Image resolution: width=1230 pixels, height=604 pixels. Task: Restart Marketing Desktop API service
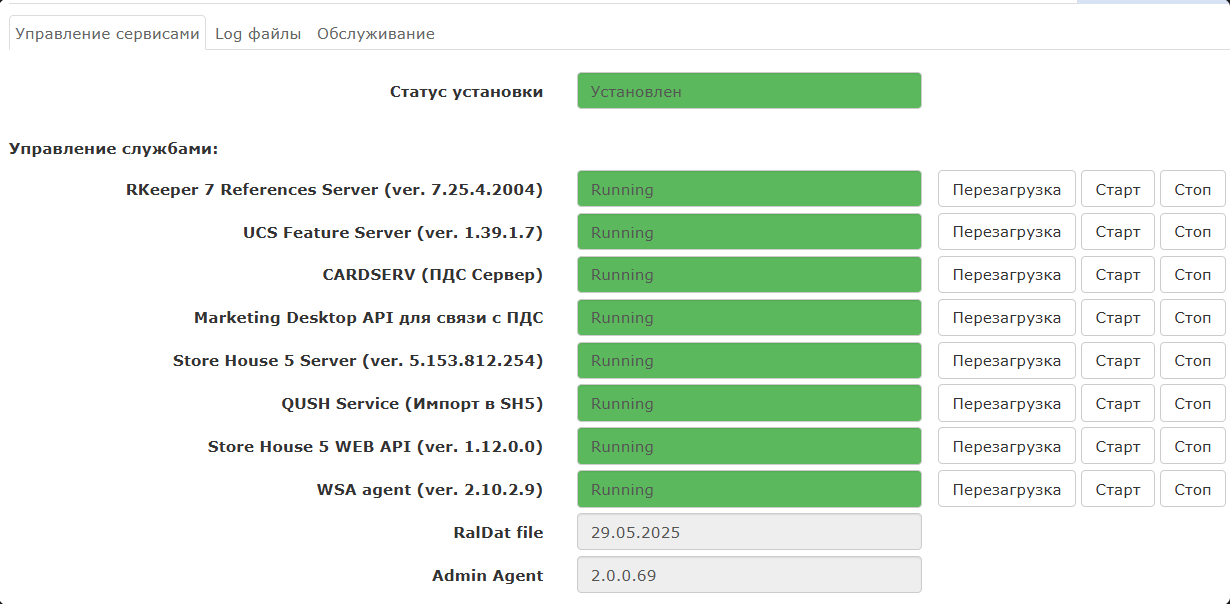(1006, 318)
